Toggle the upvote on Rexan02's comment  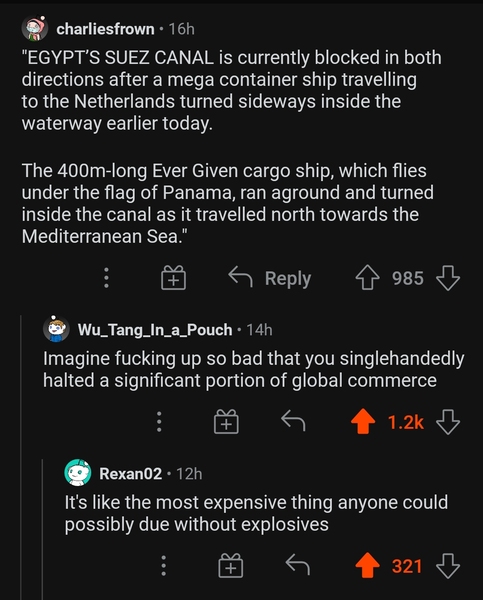click(x=367, y=565)
